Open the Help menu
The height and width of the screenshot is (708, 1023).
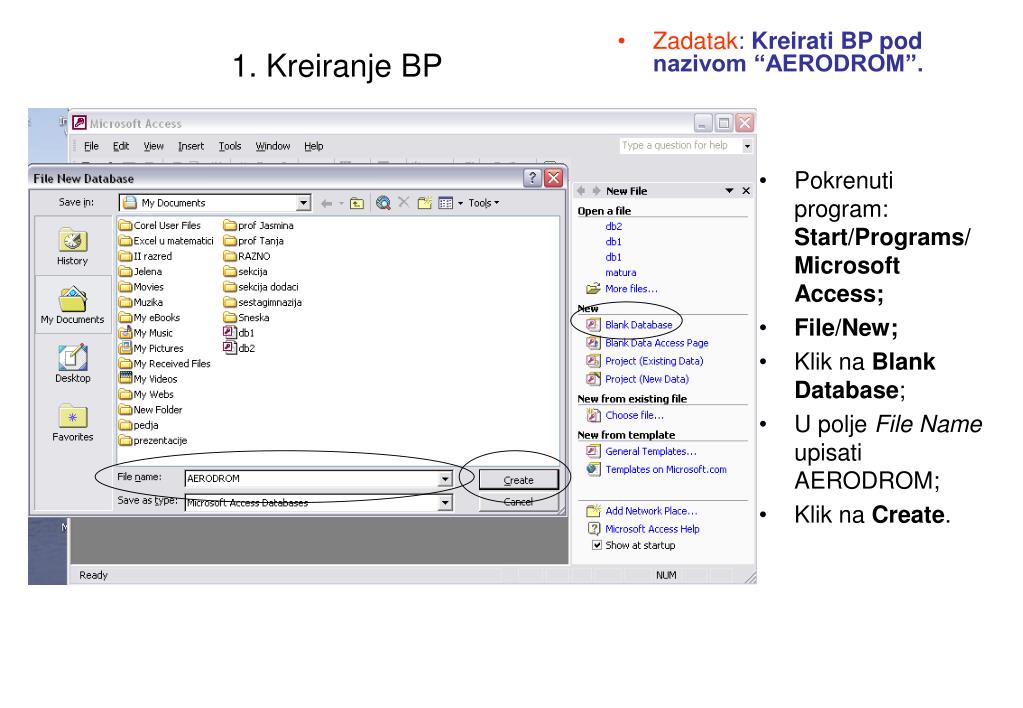pyautogui.click(x=314, y=146)
